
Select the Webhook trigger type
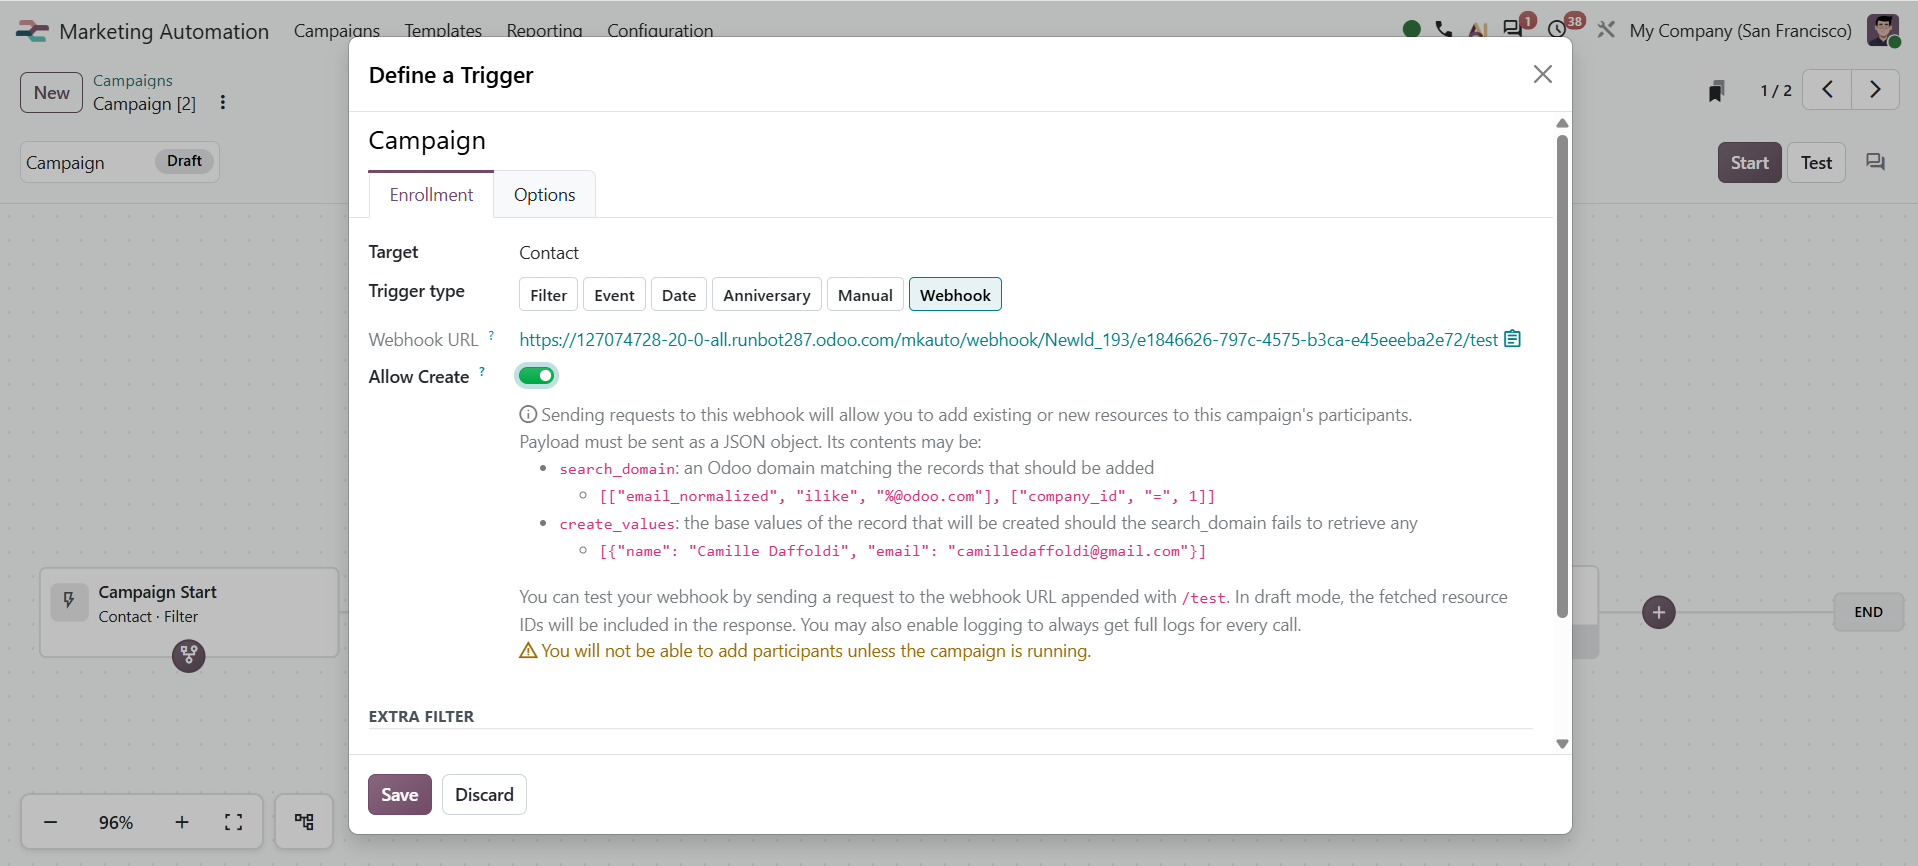click(955, 295)
